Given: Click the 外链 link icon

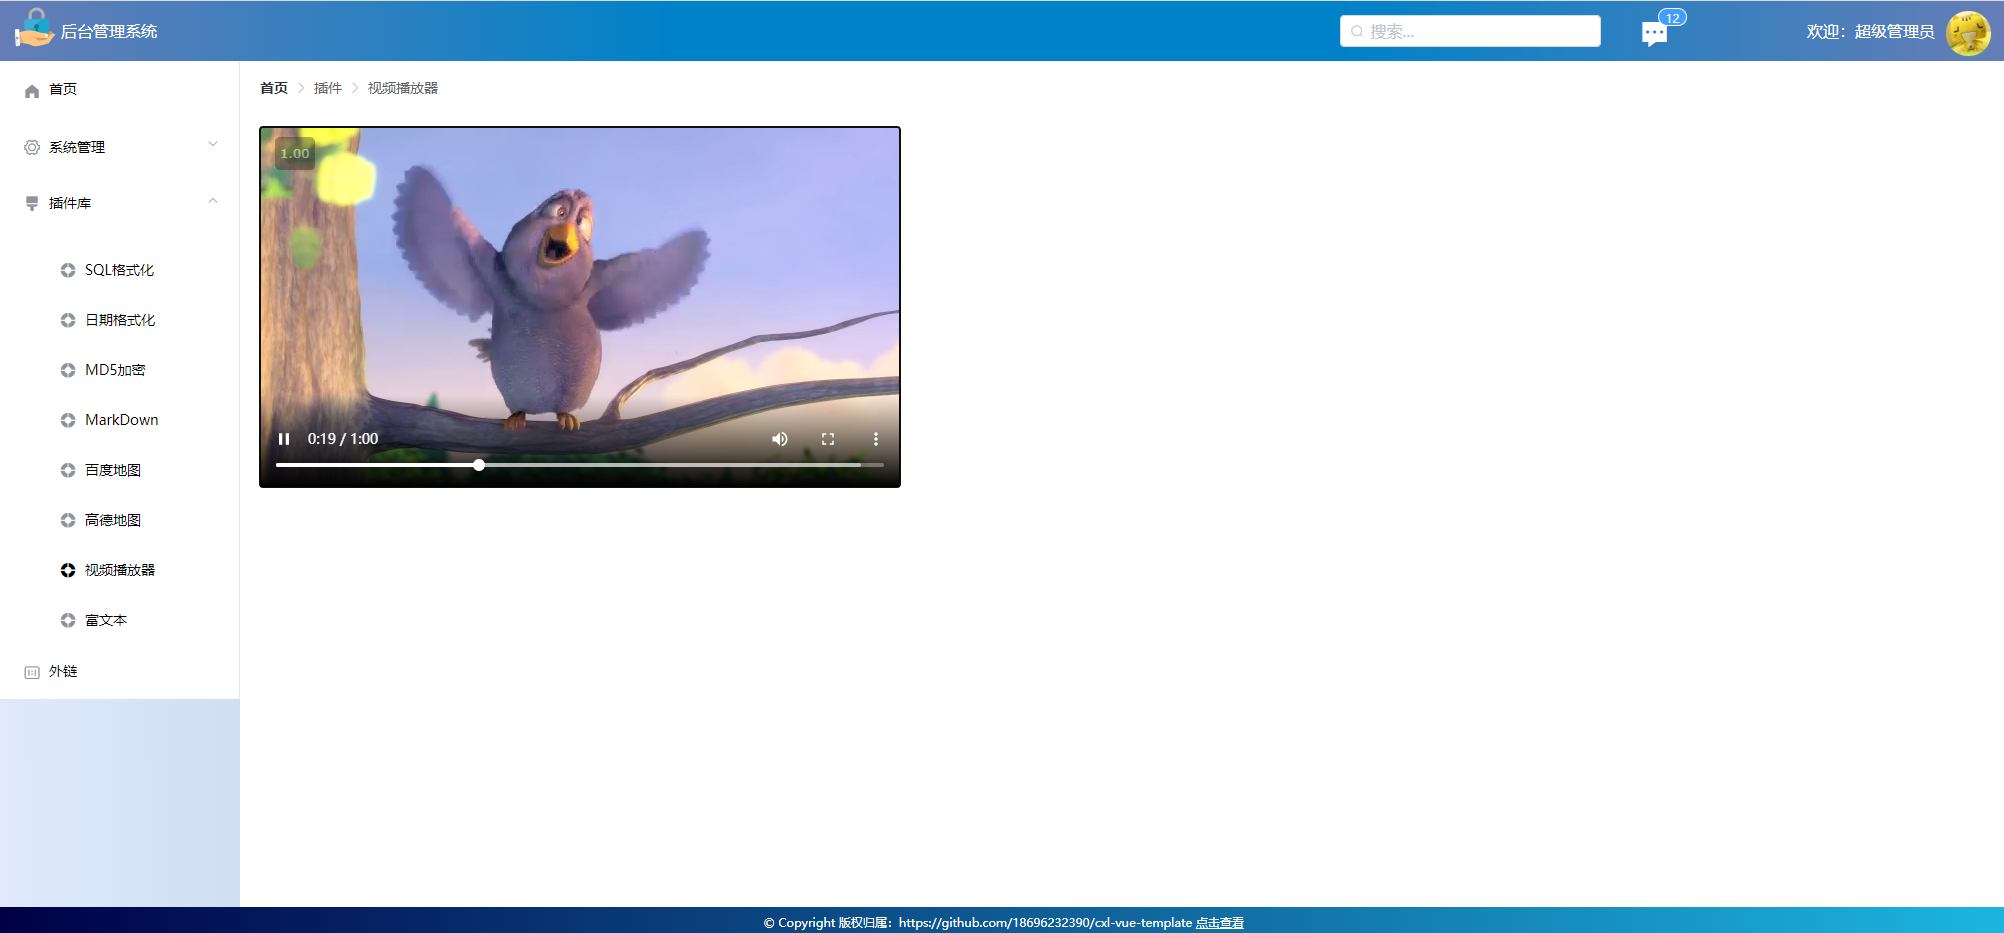Looking at the screenshot, I should tap(32, 672).
